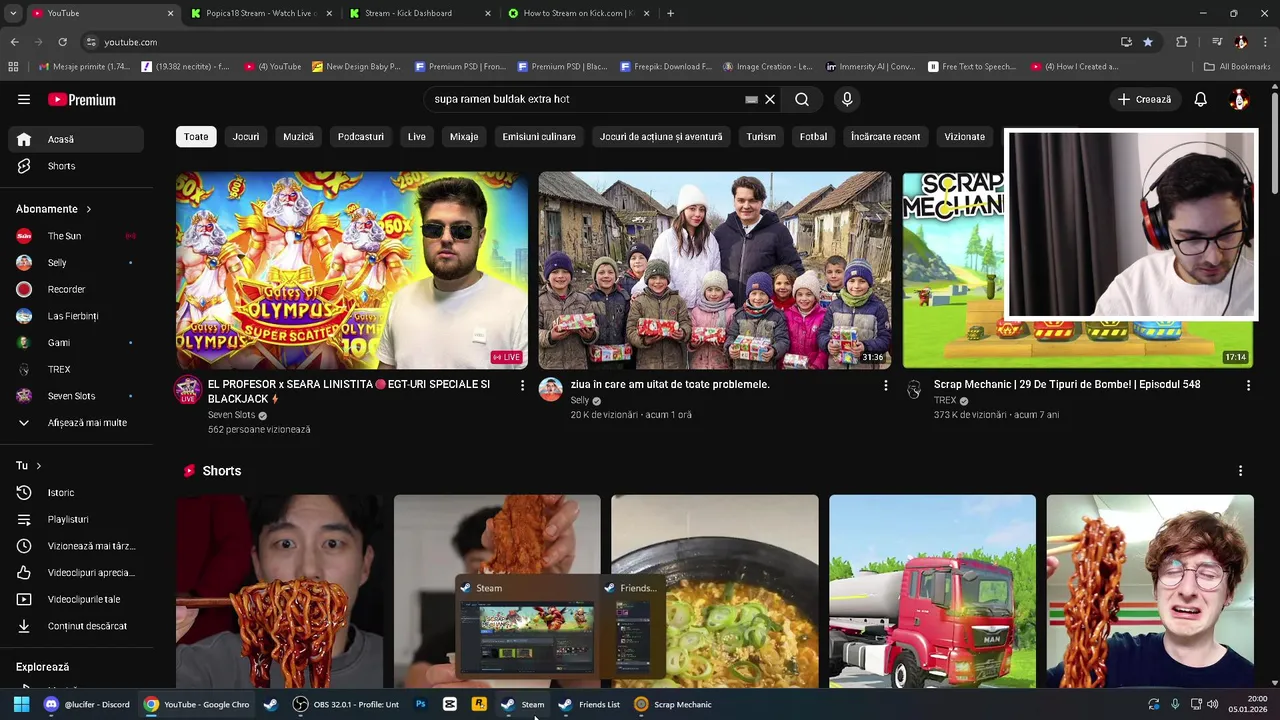The width and height of the screenshot is (1280, 720).
Task: Click the search magnifier button
Action: click(802, 99)
